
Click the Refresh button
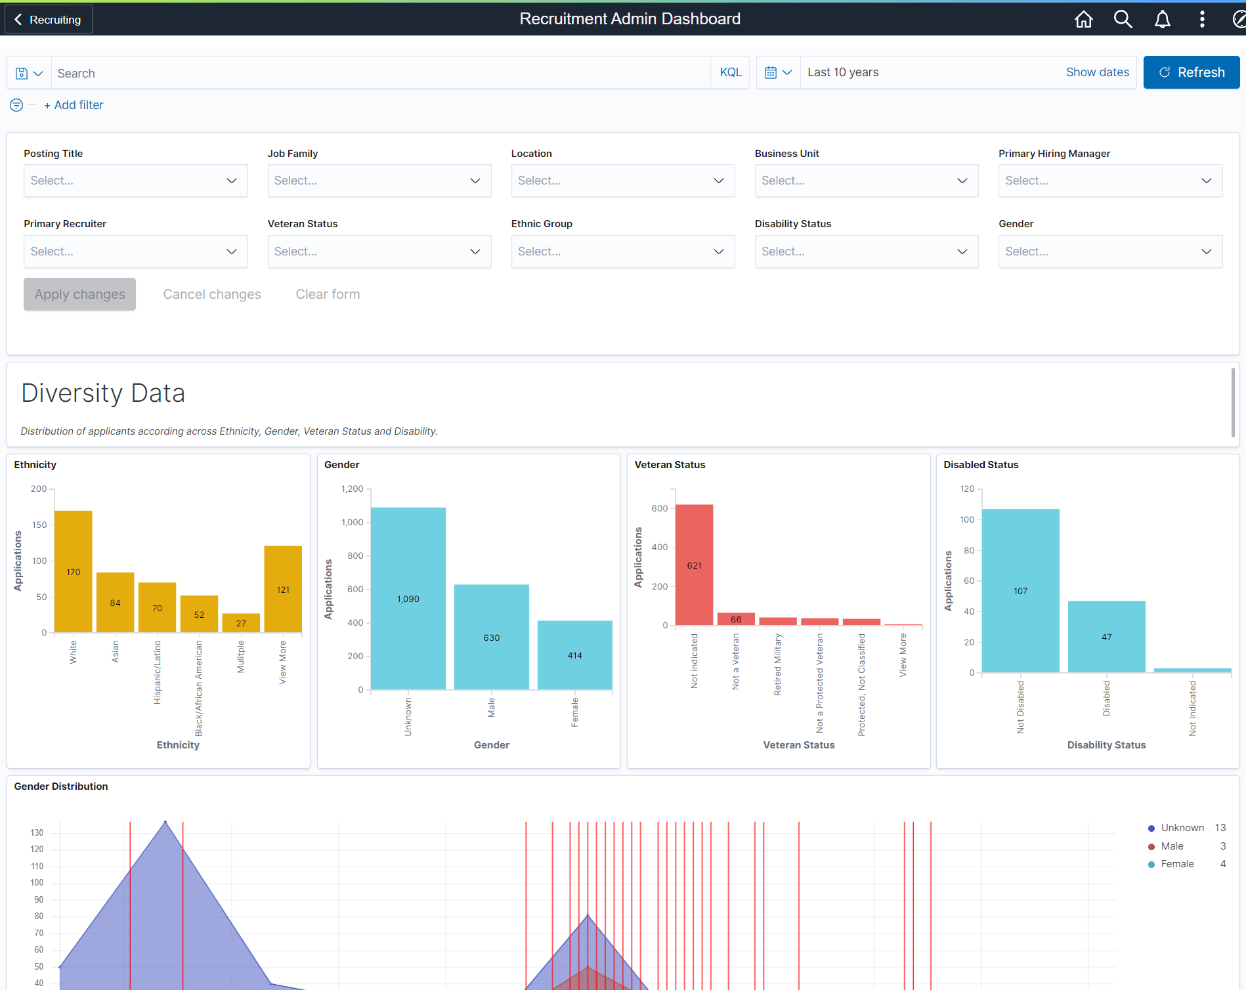[x=1191, y=72]
